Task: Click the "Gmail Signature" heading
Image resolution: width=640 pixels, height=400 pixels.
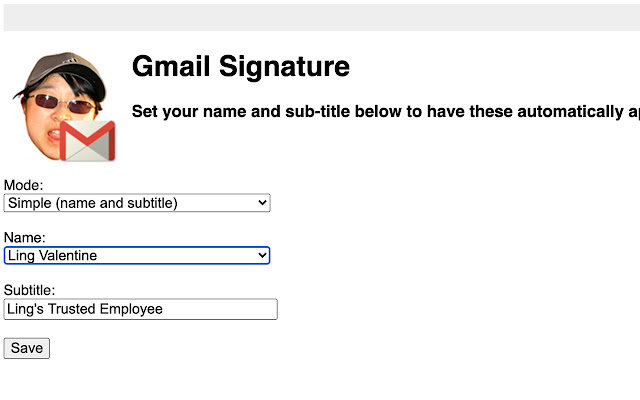Action: (241, 67)
